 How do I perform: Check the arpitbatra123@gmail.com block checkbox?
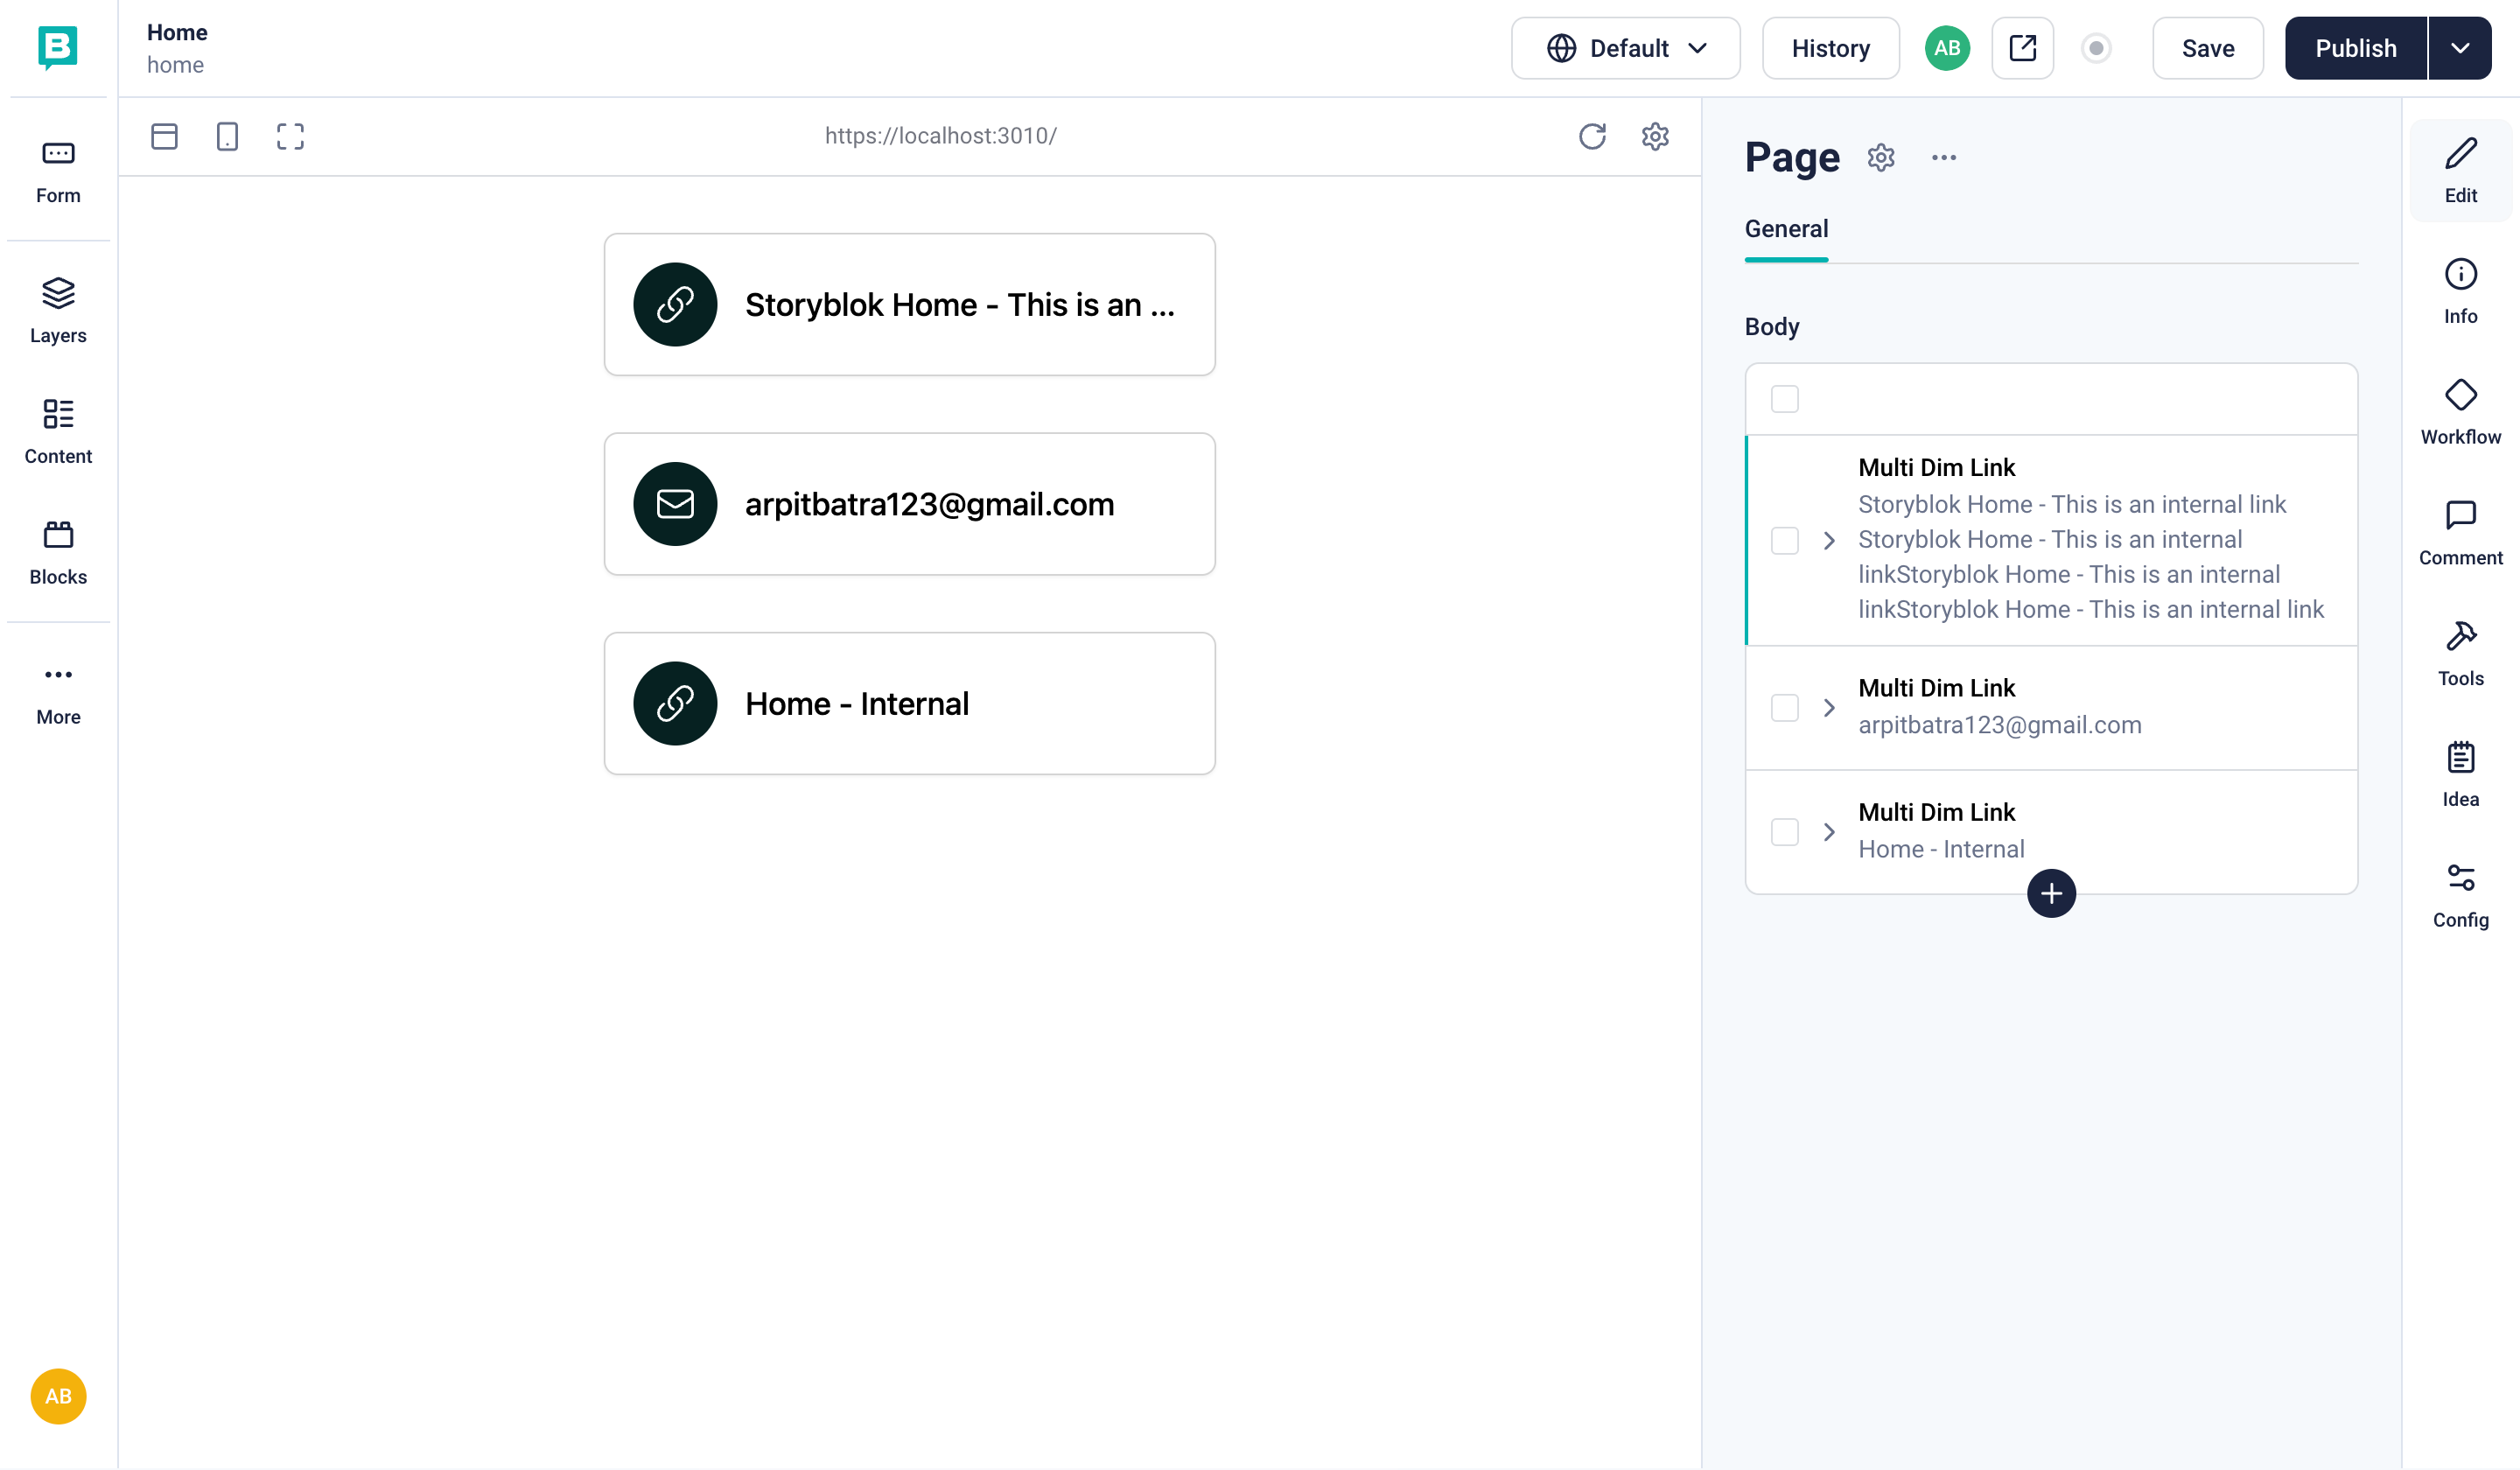click(1784, 707)
